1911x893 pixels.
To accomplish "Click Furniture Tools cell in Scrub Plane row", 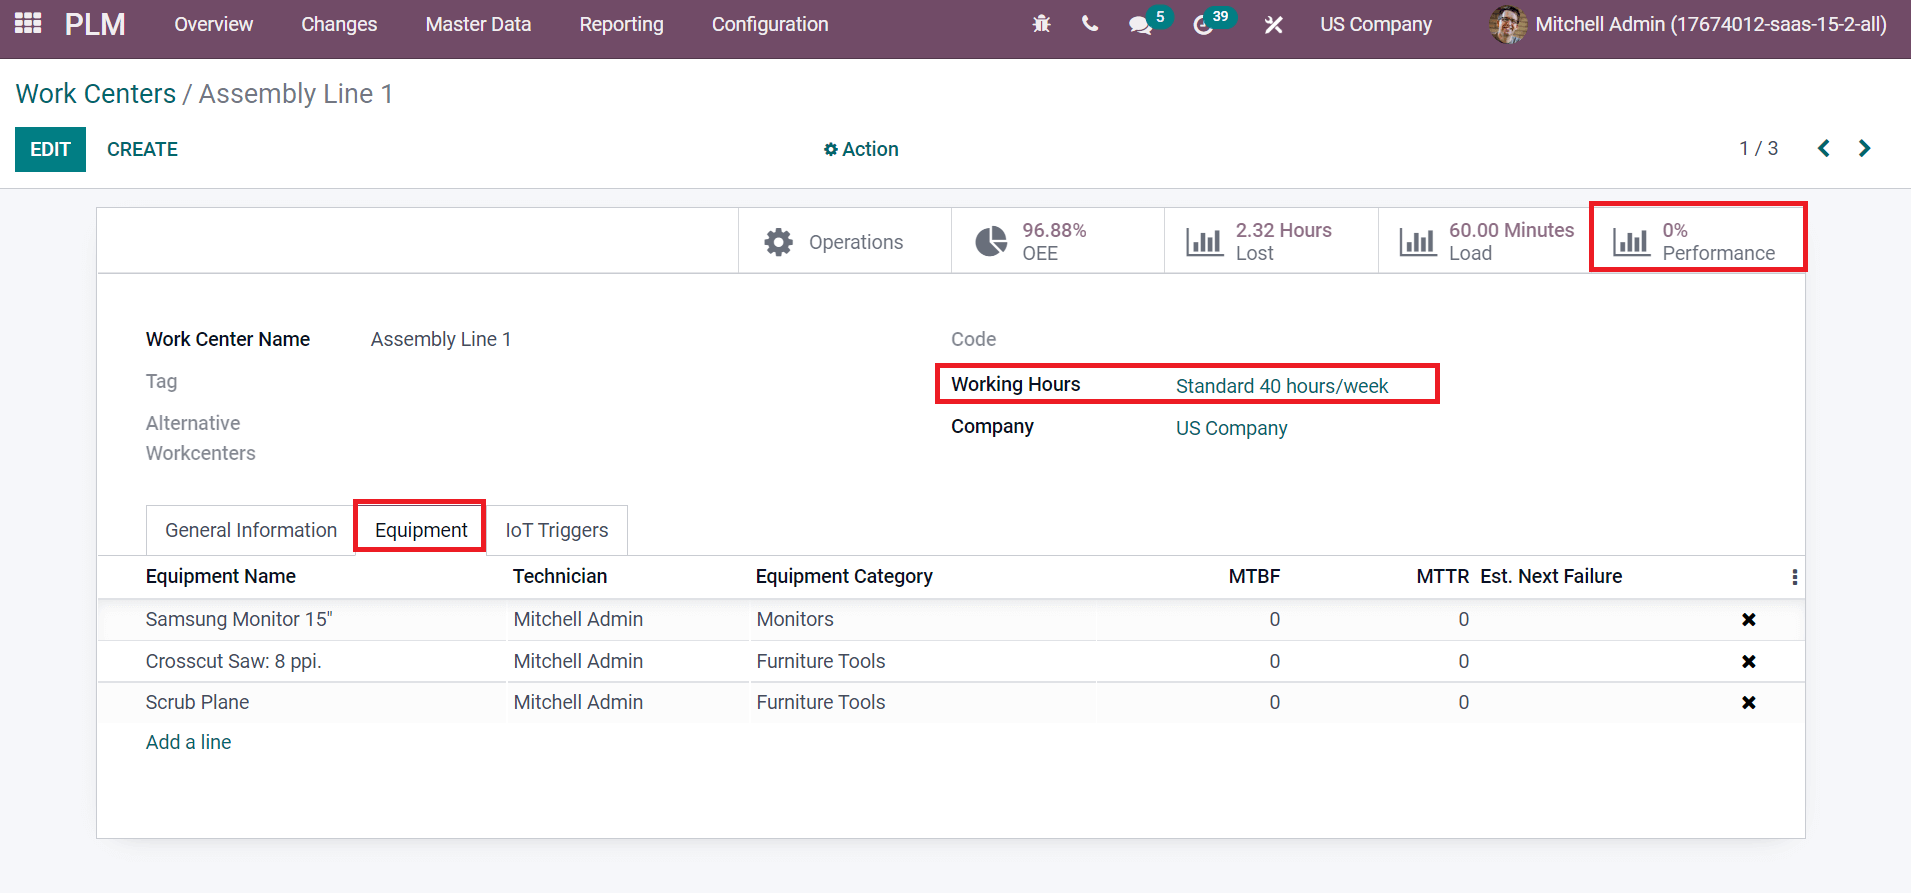I will point(821,702).
